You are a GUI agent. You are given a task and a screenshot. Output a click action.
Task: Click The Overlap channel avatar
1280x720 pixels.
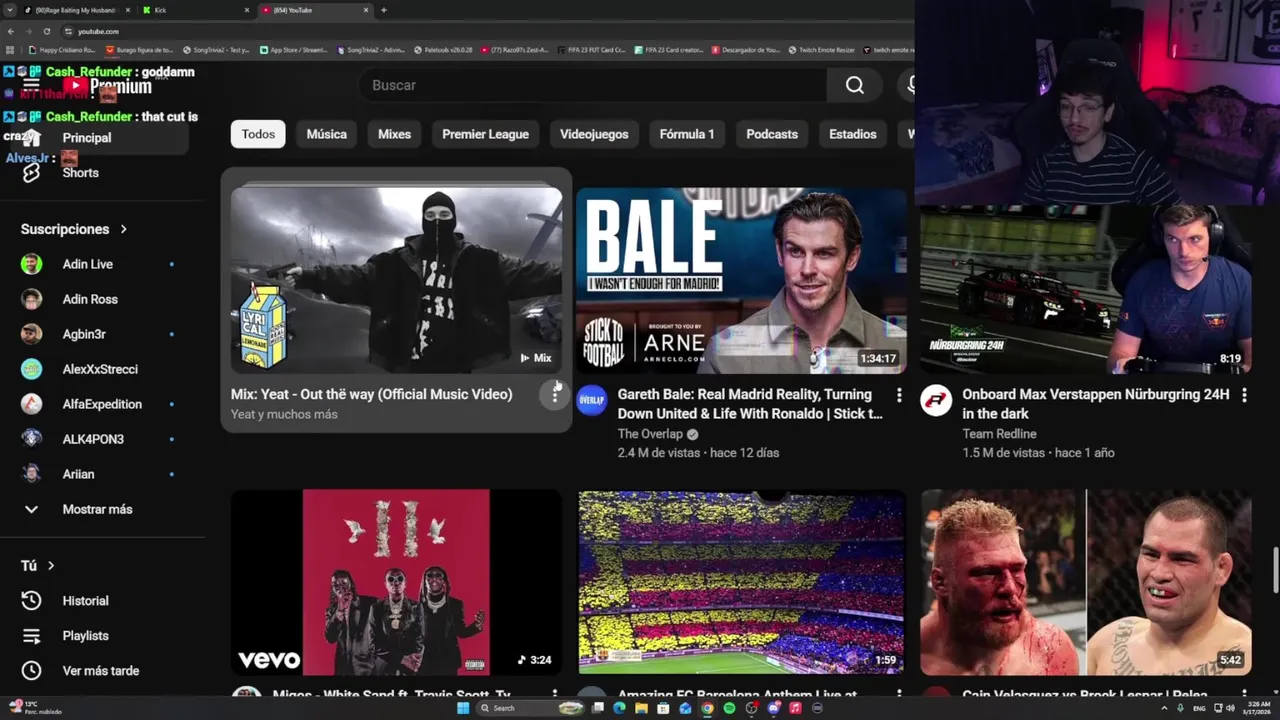pos(591,400)
